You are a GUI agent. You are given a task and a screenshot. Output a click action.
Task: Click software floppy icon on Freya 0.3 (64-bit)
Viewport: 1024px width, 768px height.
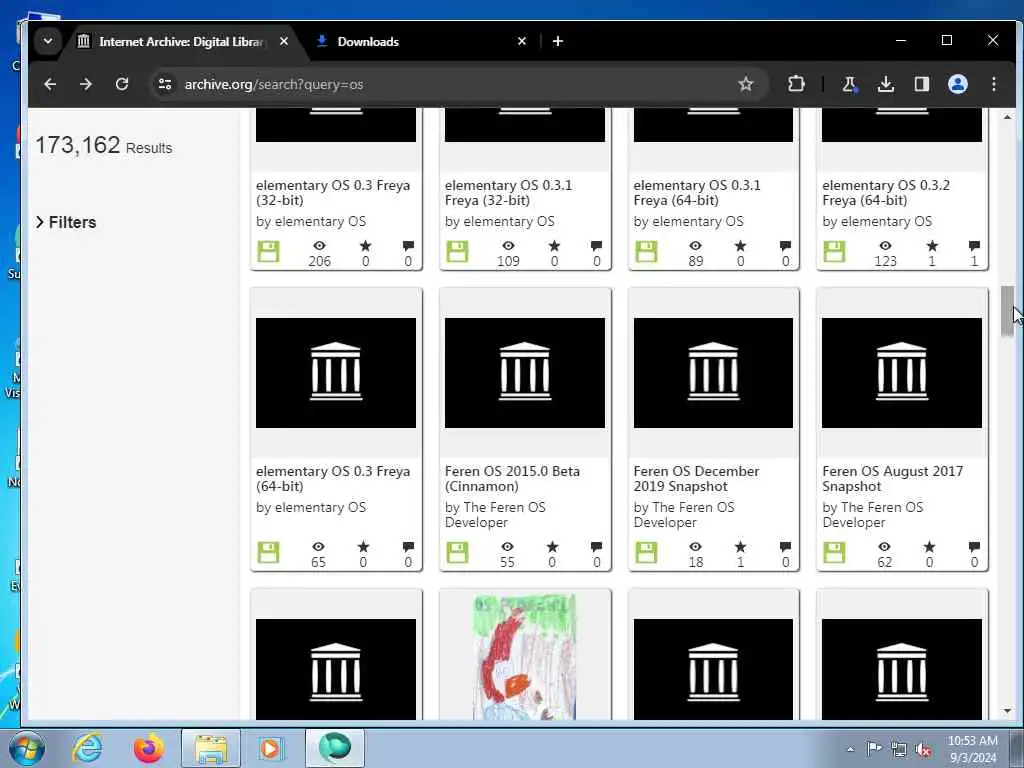[x=268, y=552]
